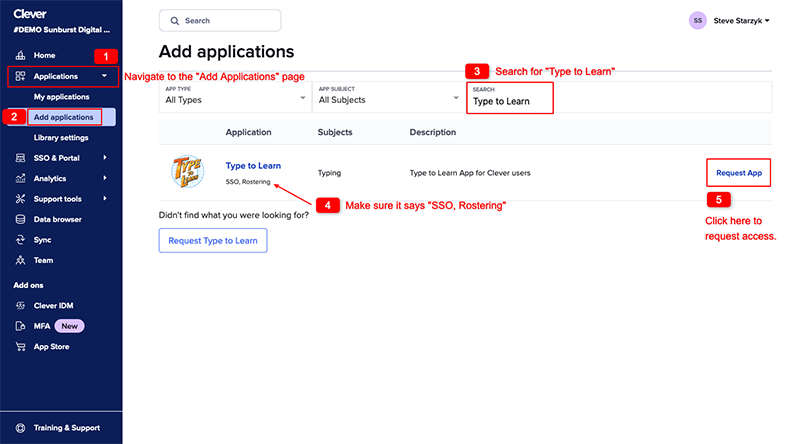800x444 pixels.
Task: Click the Home icon in sidebar
Action: [x=20, y=55]
